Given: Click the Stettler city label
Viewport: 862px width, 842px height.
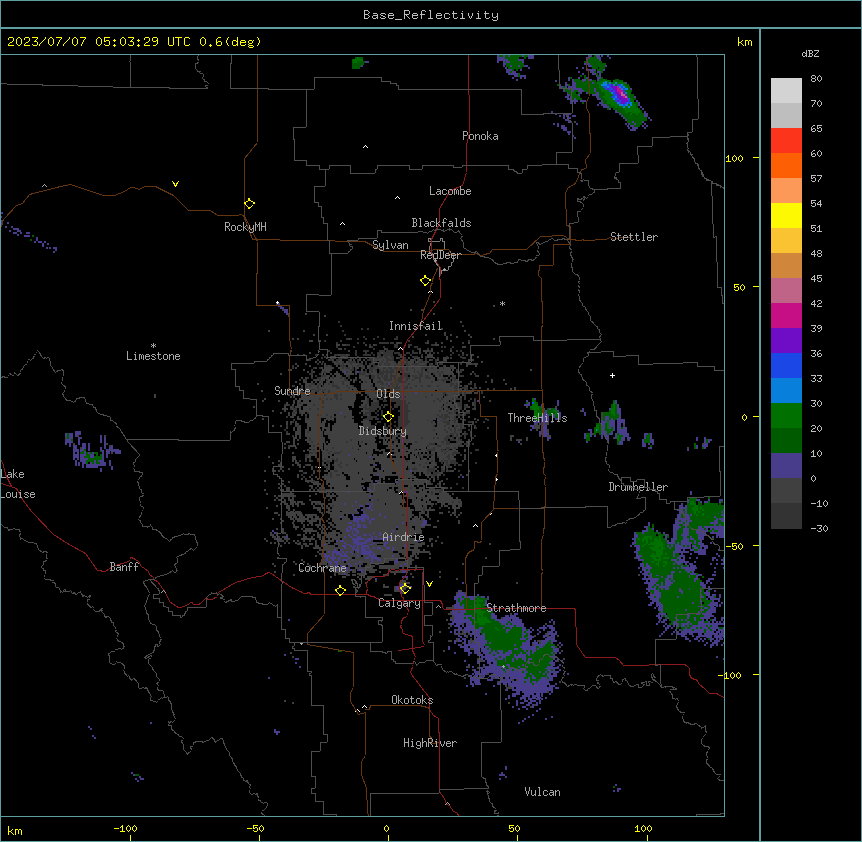Looking at the screenshot, I should (634, 237).
